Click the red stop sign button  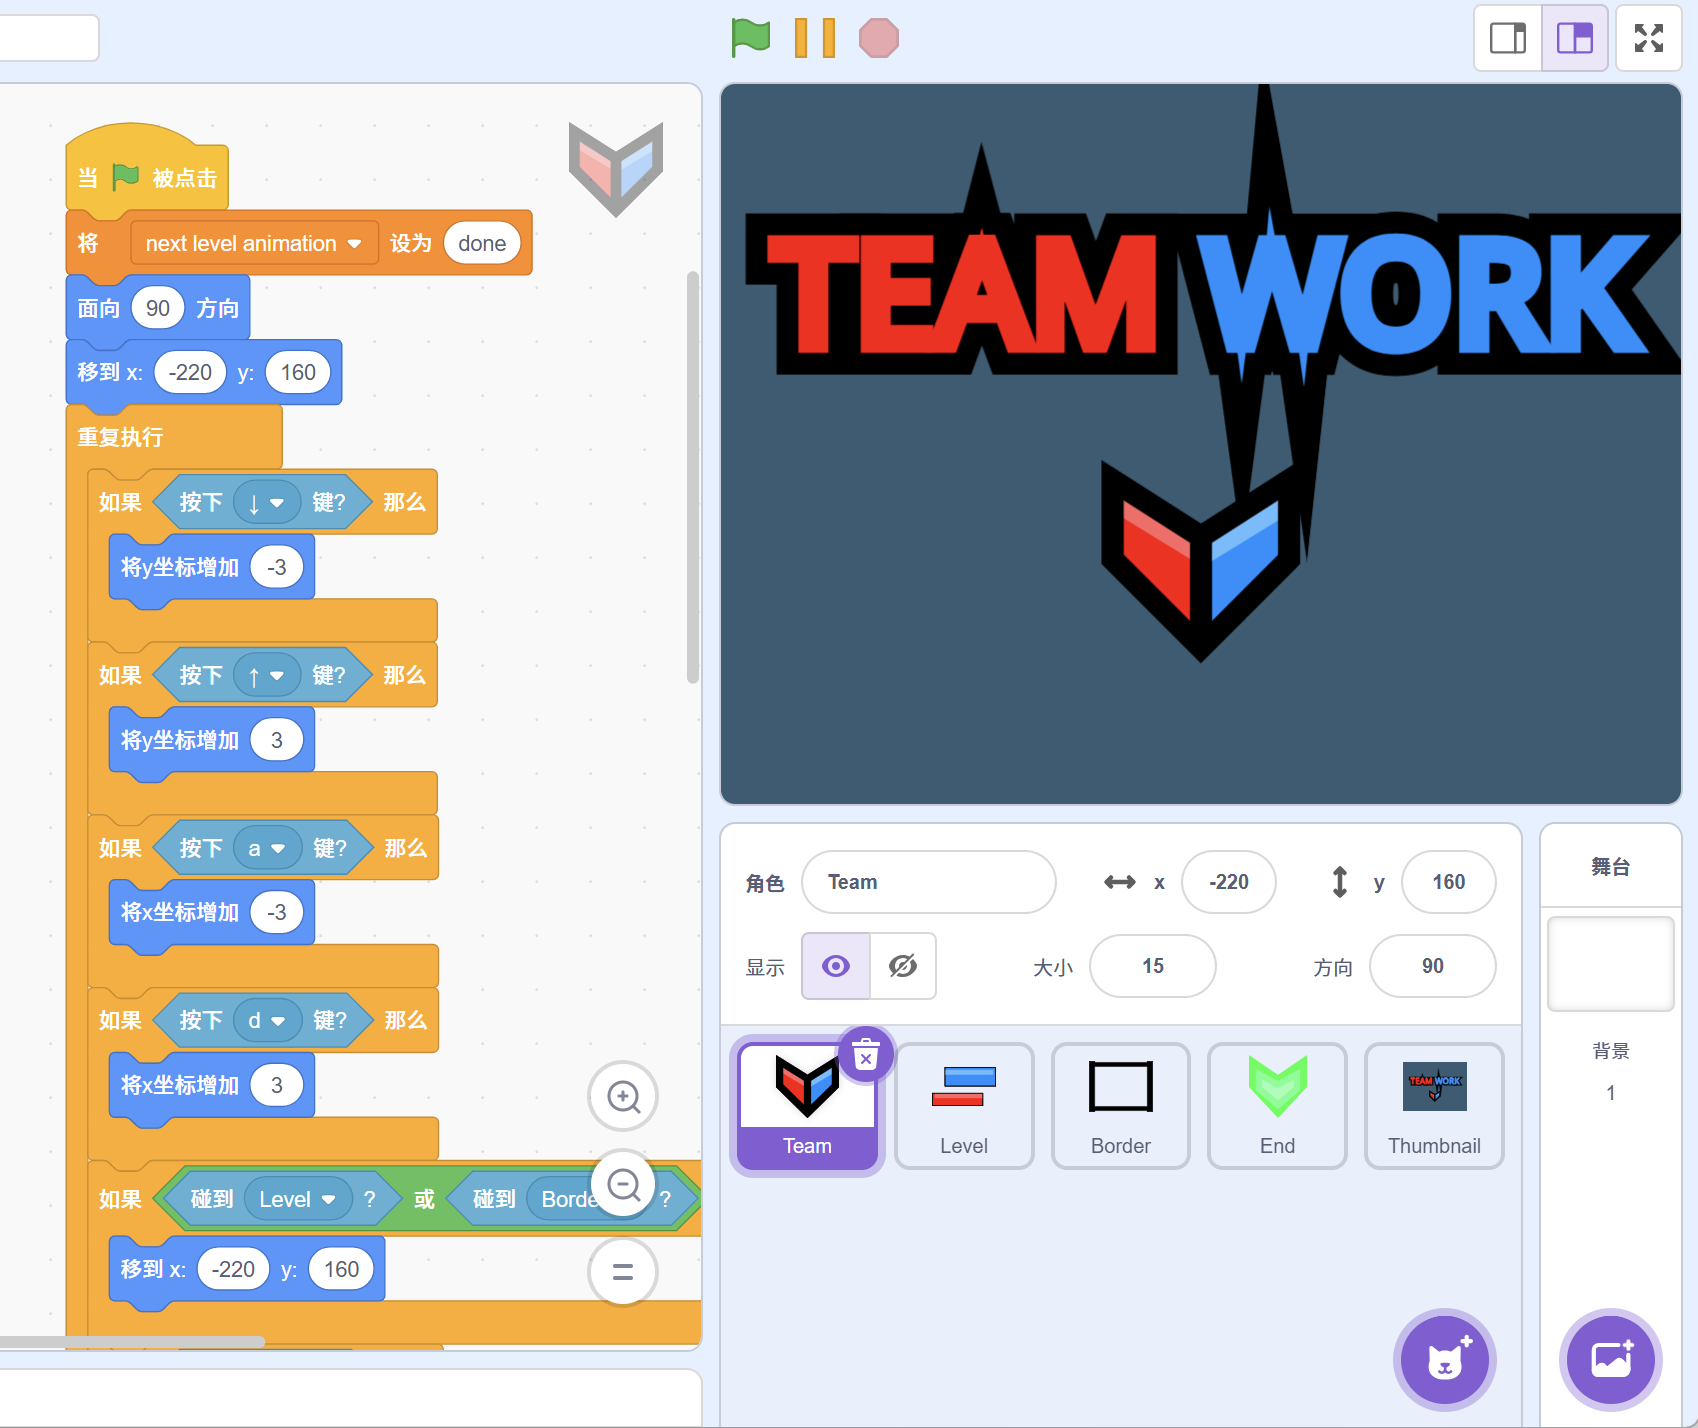[x=878, y=38]
